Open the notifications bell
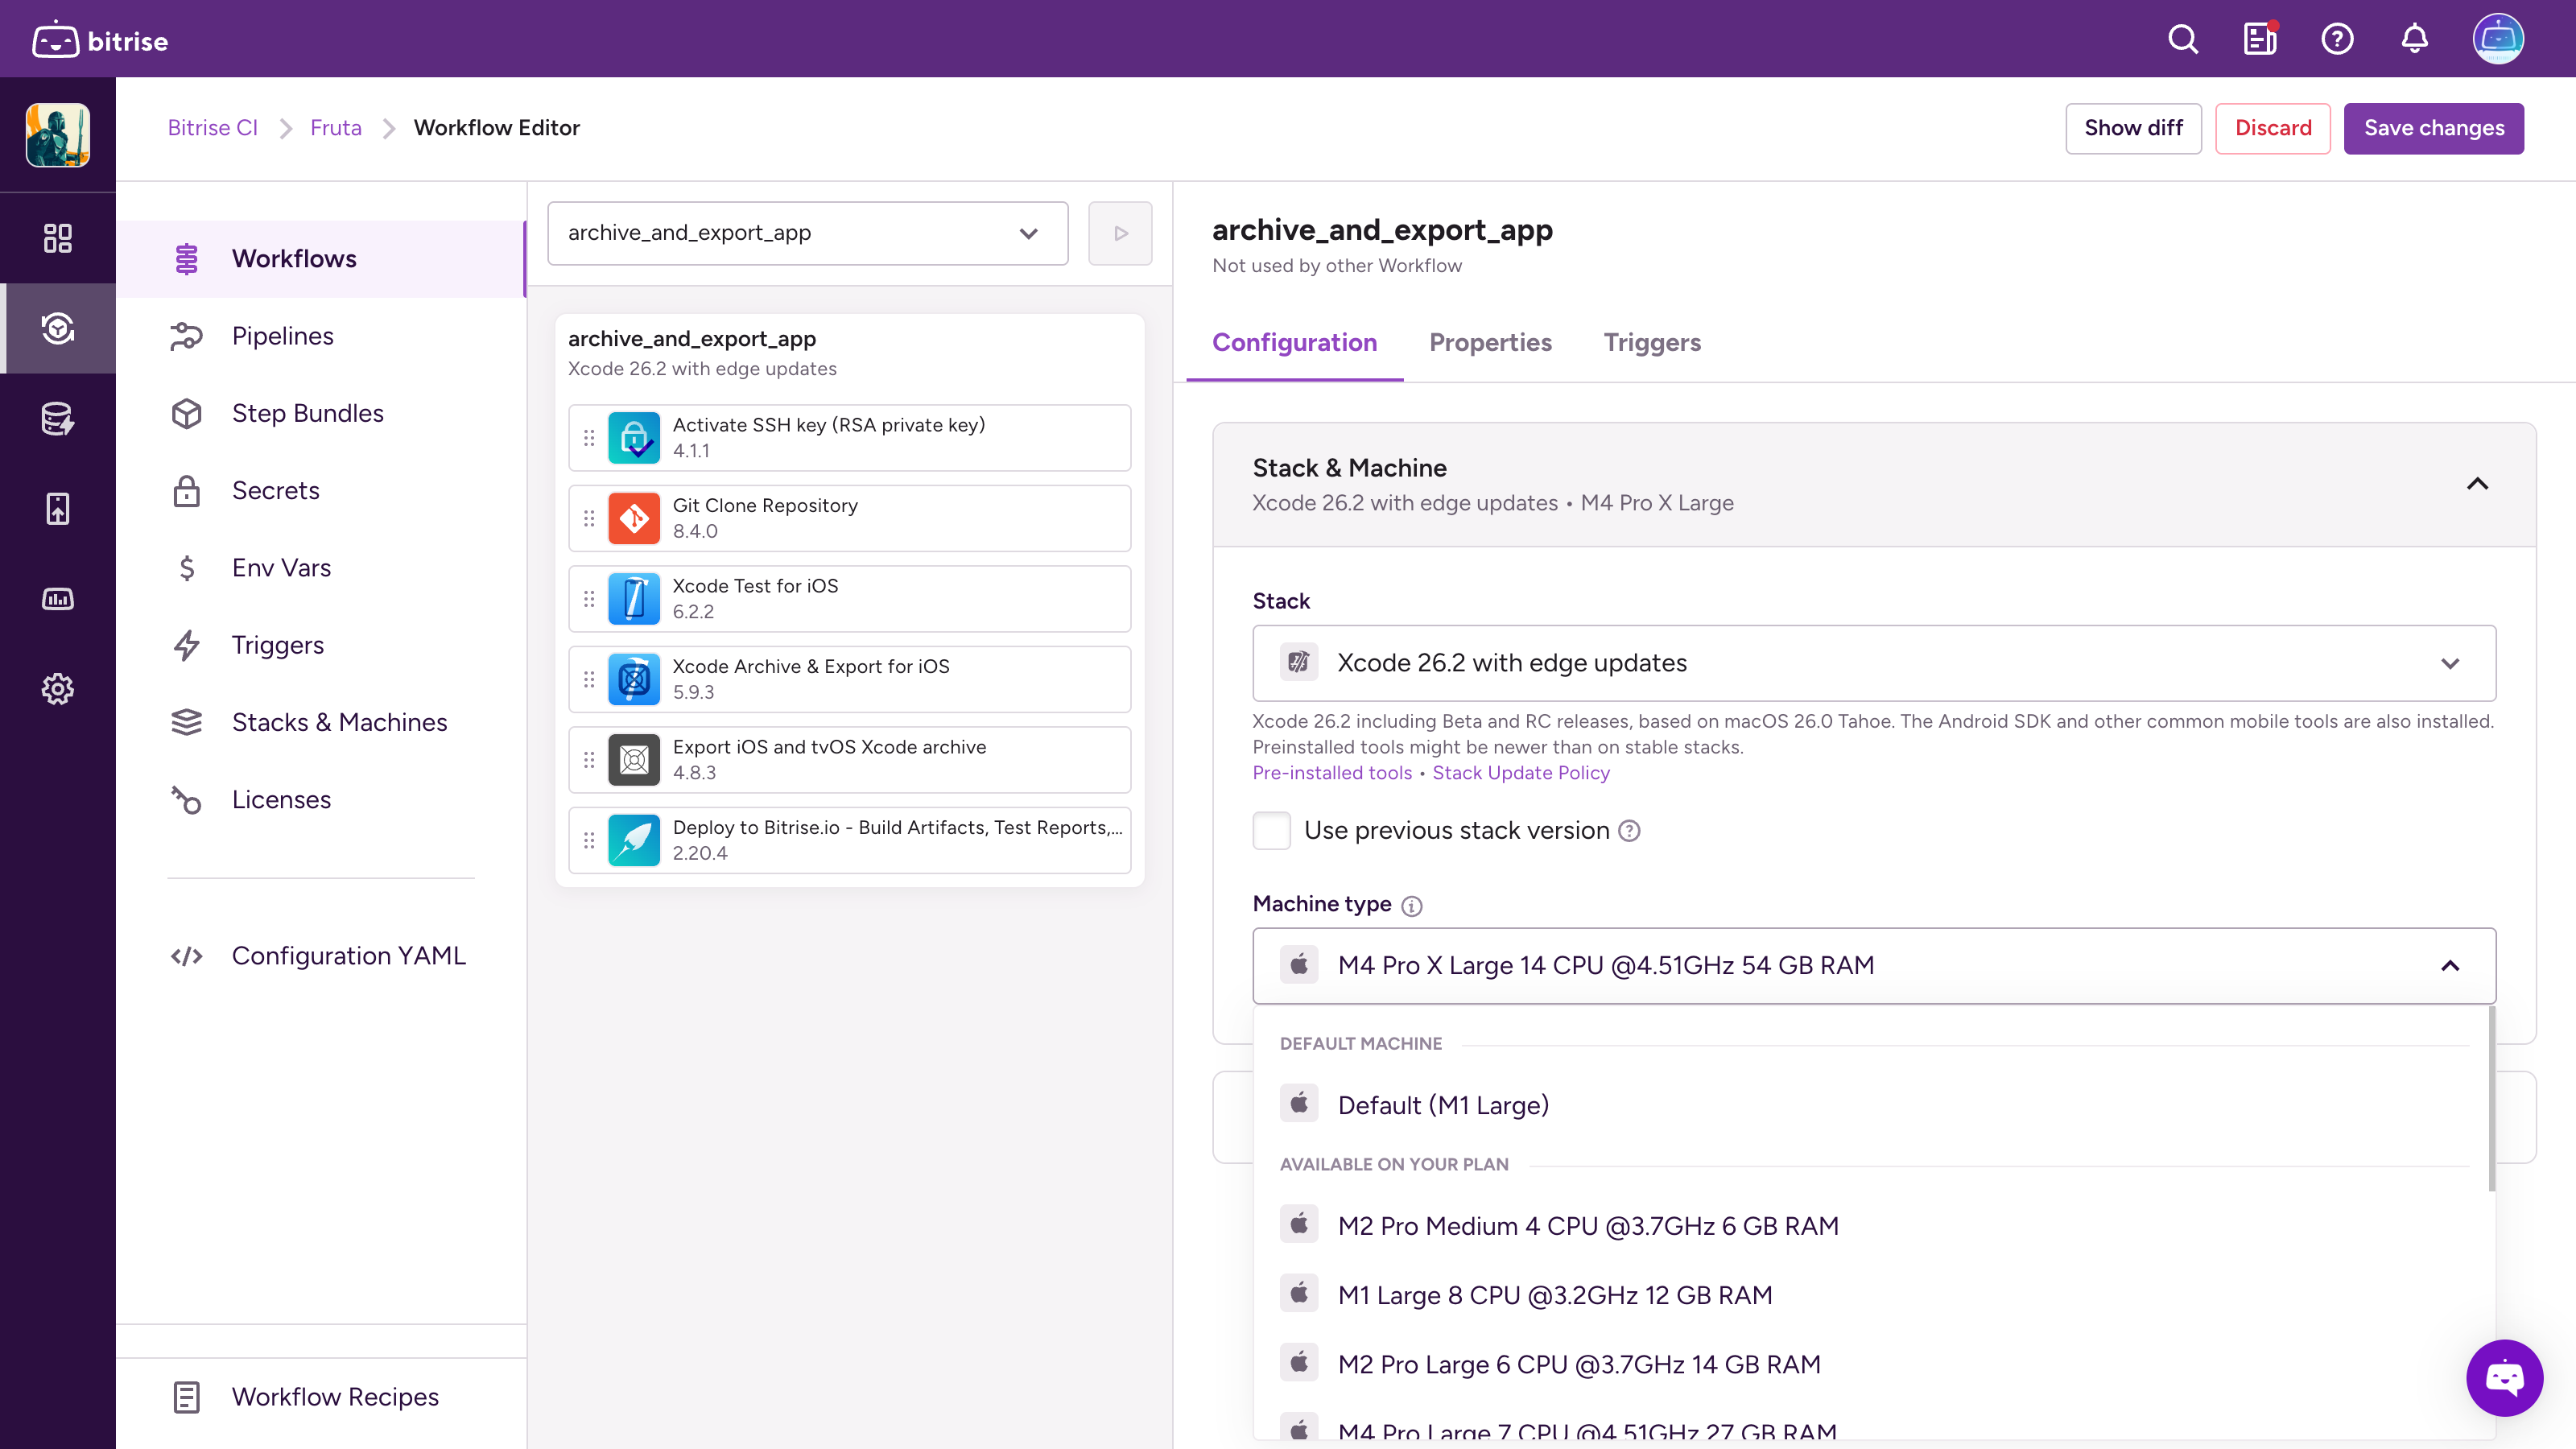This screenshot has height=1449, width=2576. pyautogui.click(x=2414, y=39)
